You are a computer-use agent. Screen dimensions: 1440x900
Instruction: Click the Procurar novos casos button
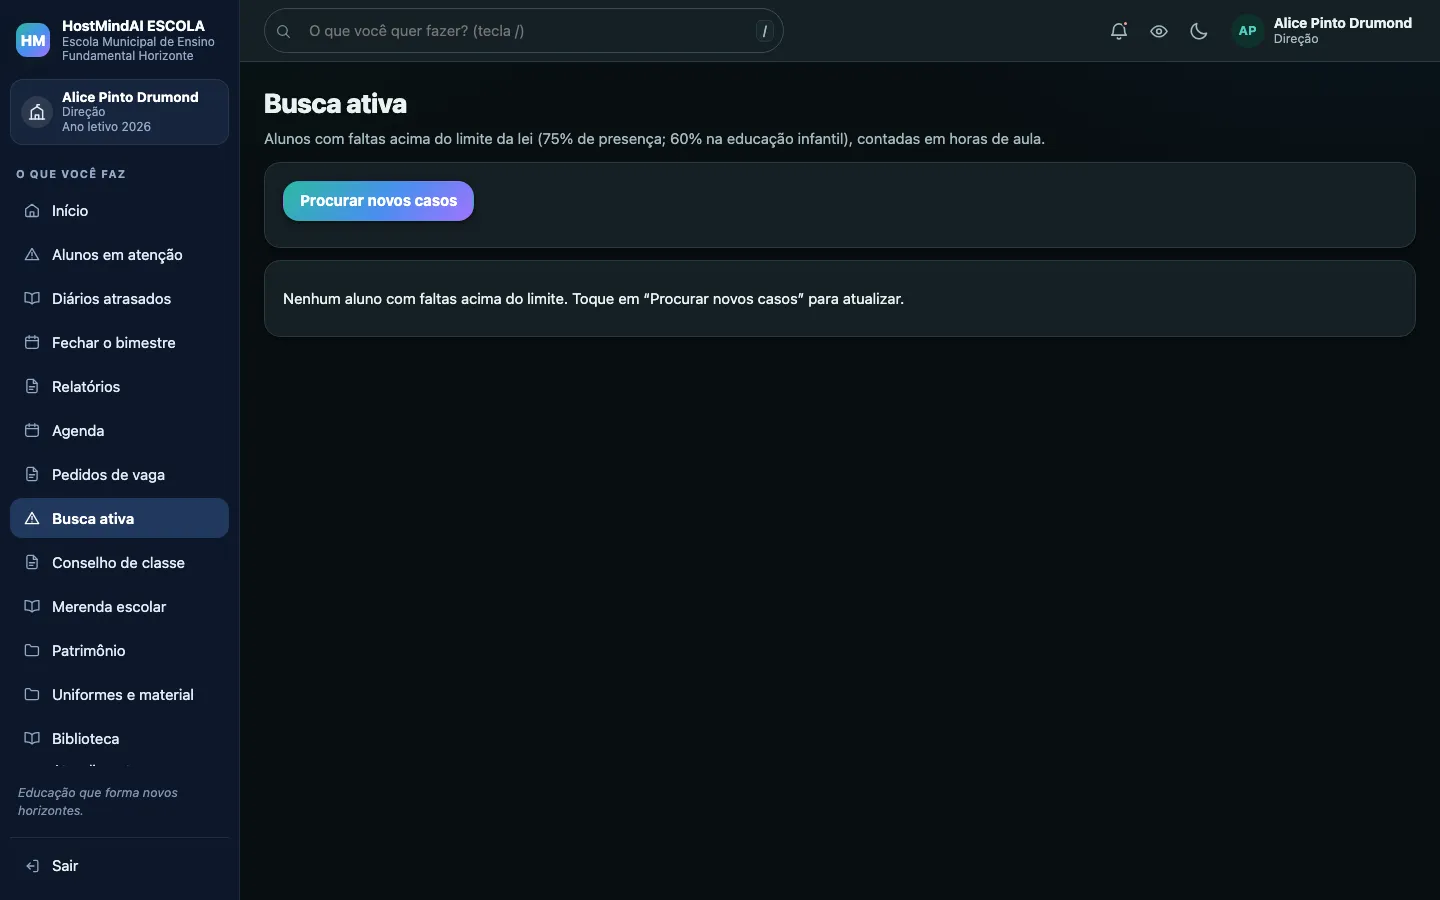(x=378, y=201)
